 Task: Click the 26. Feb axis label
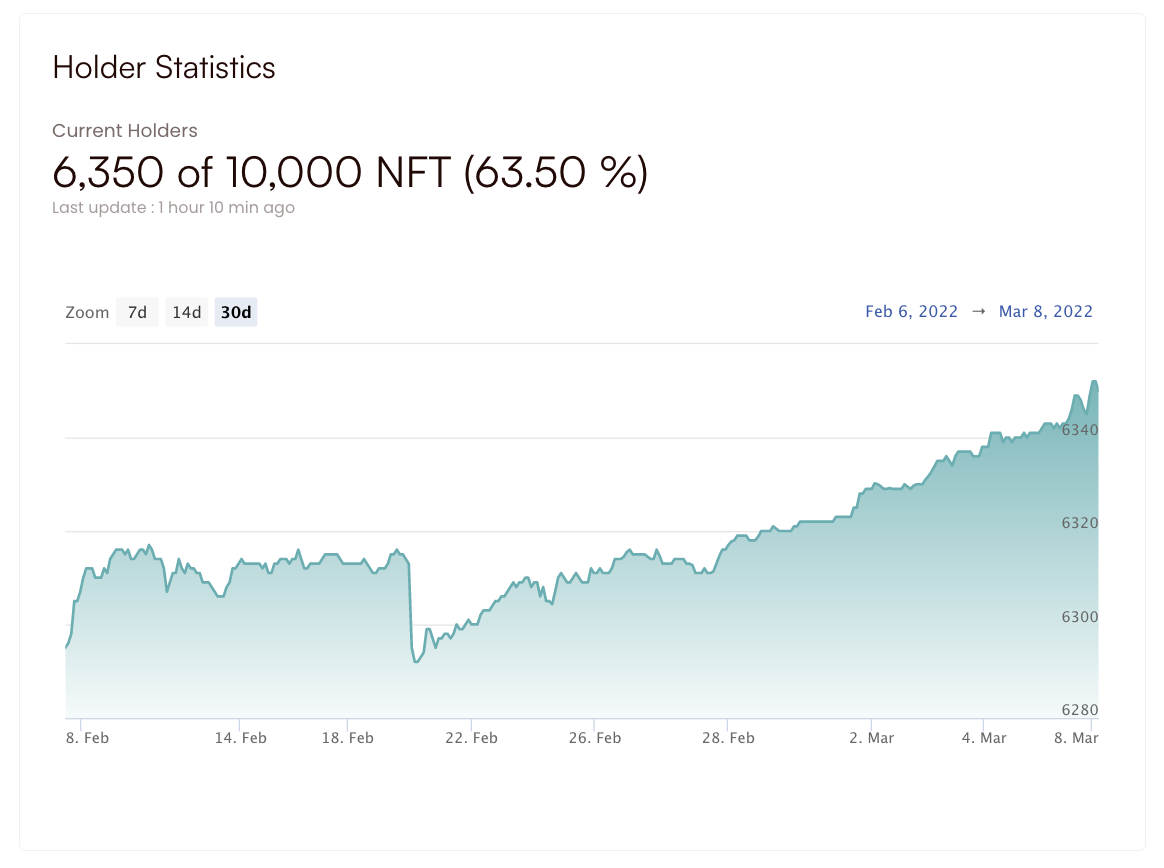click(x=594, y=738)
